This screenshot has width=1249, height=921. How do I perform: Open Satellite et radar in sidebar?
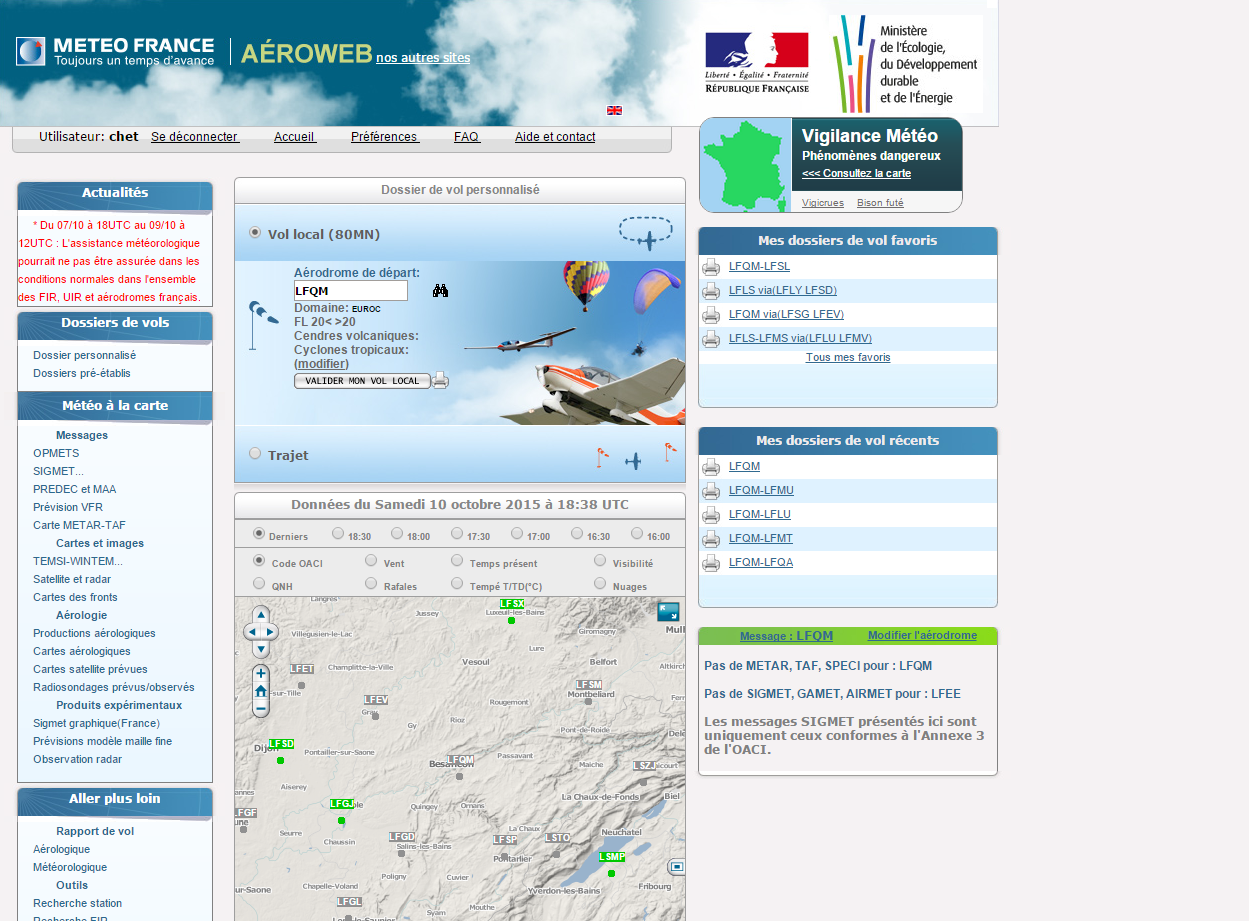click(x=72, y=579)
